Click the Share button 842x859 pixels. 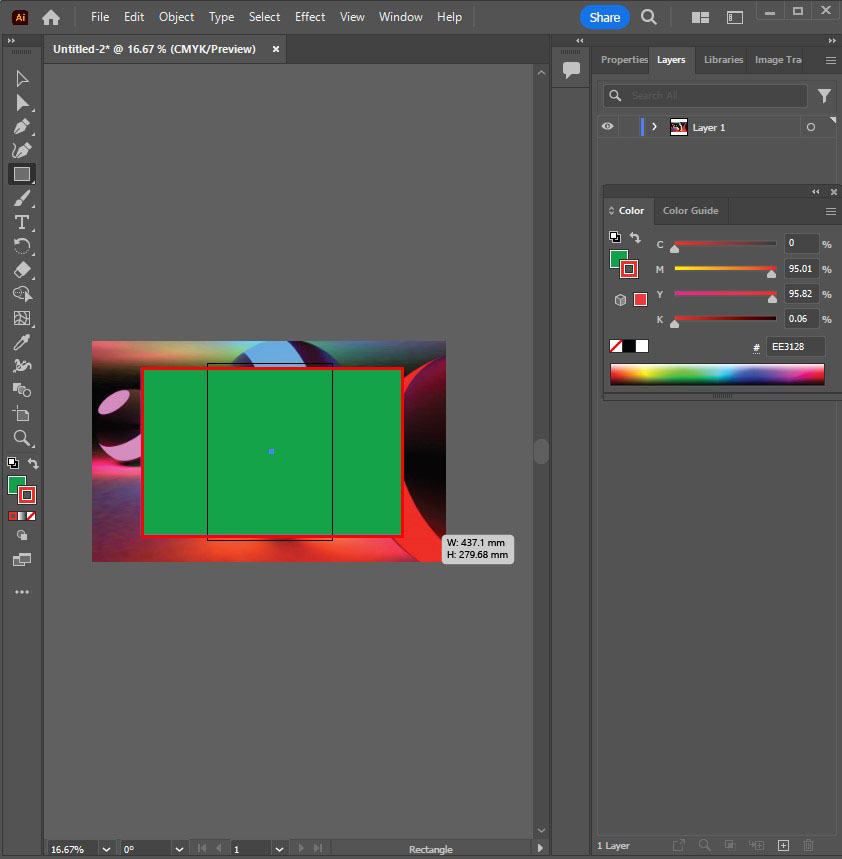click(x=604, y=17)
